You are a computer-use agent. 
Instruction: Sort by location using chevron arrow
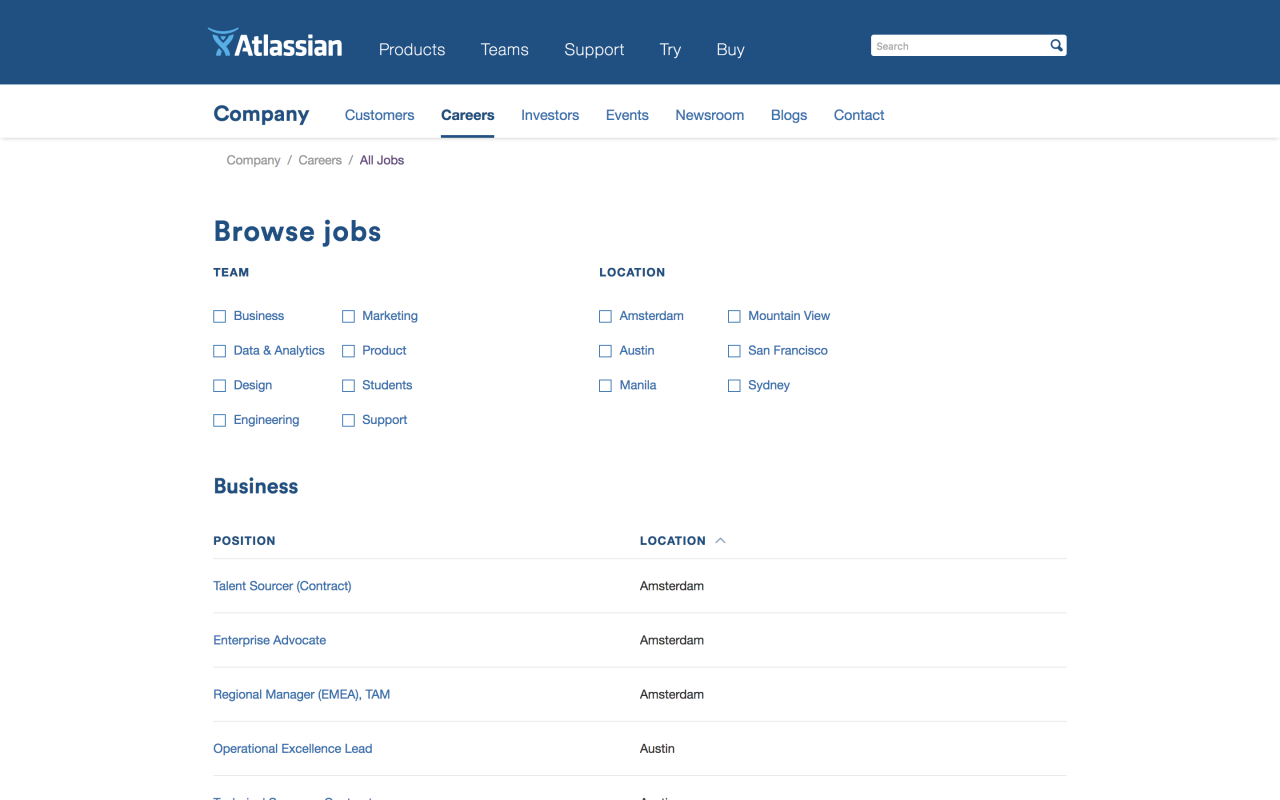tap(720, 541)
